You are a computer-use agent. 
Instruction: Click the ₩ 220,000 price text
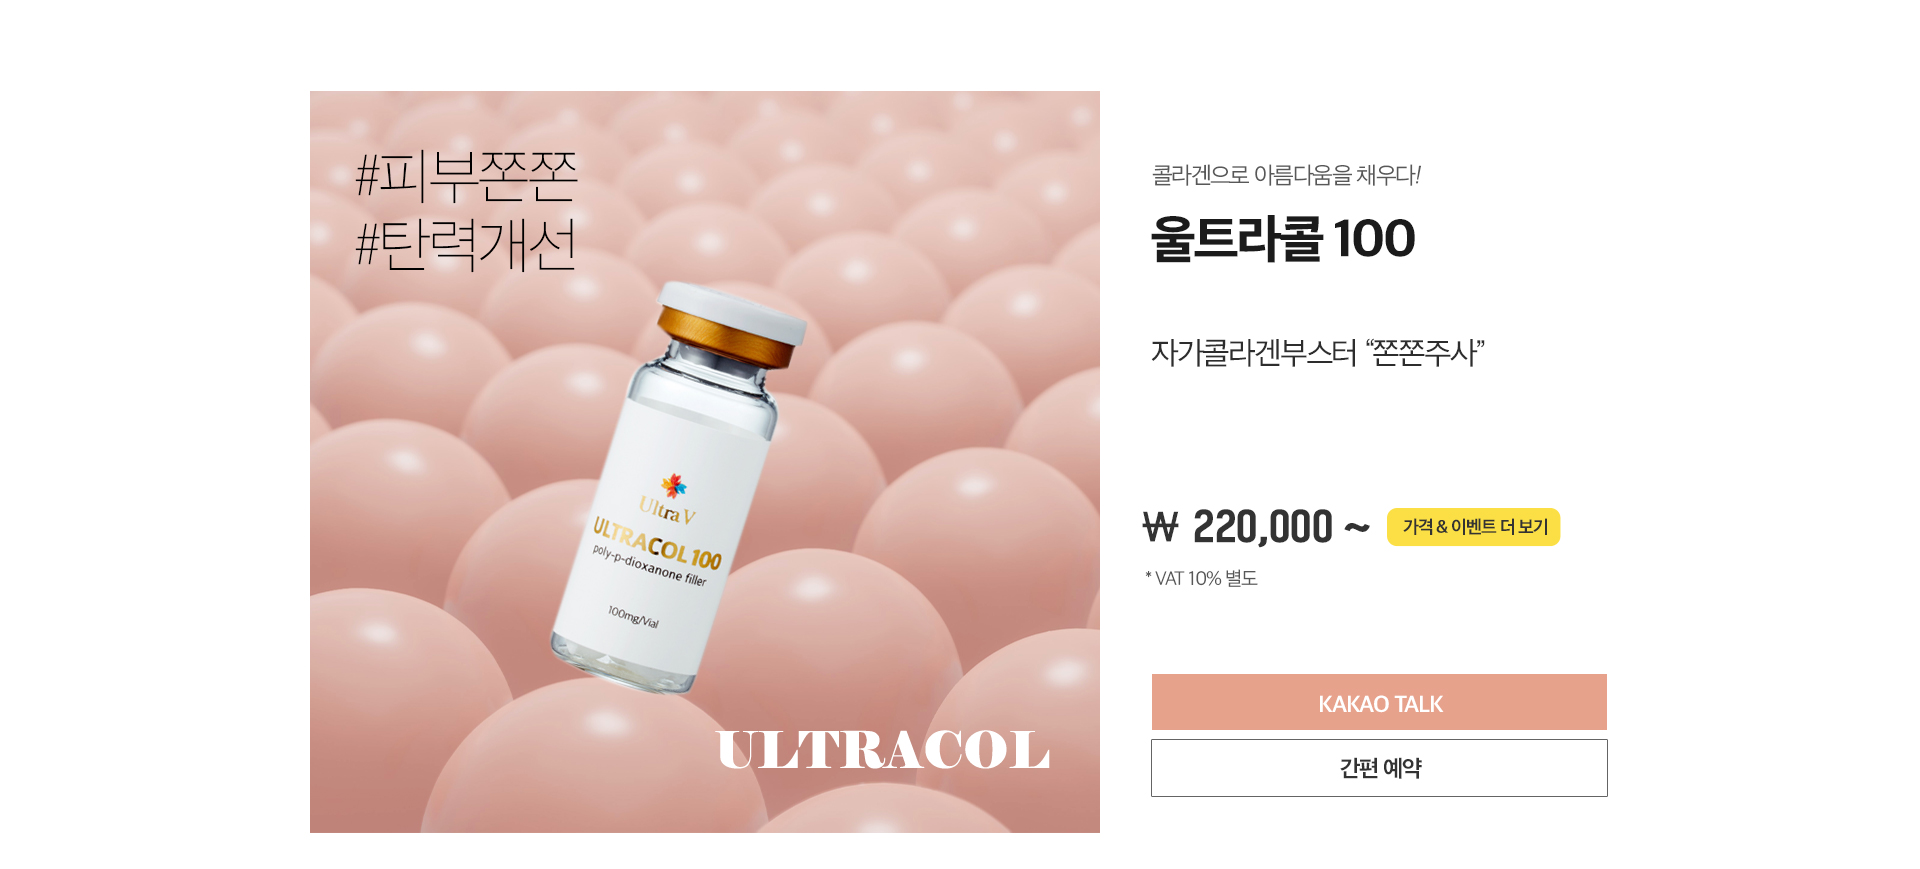1238,527
